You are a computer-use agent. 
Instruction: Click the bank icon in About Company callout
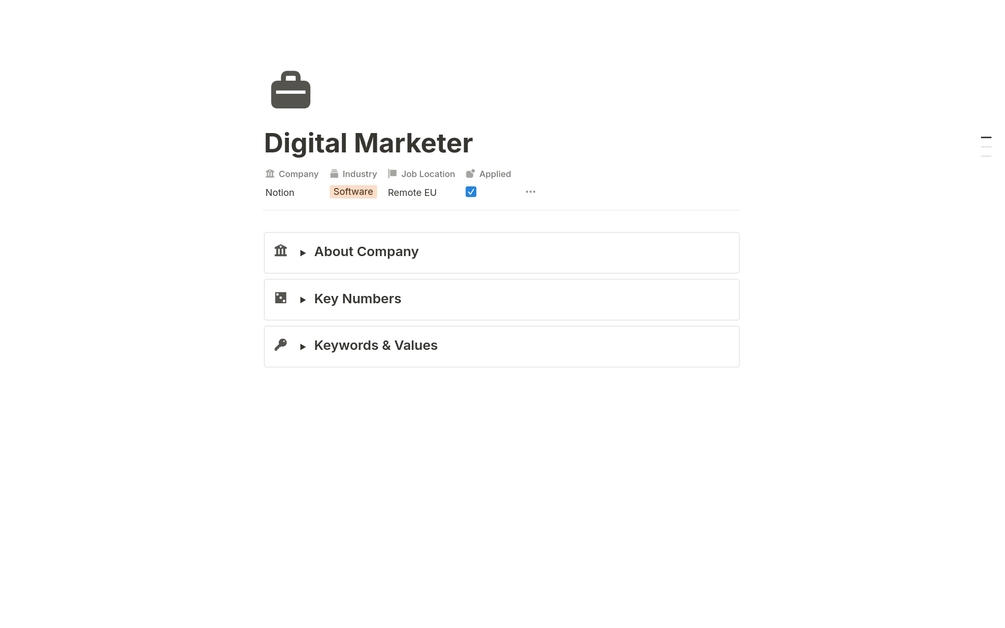tap(281, 251)
